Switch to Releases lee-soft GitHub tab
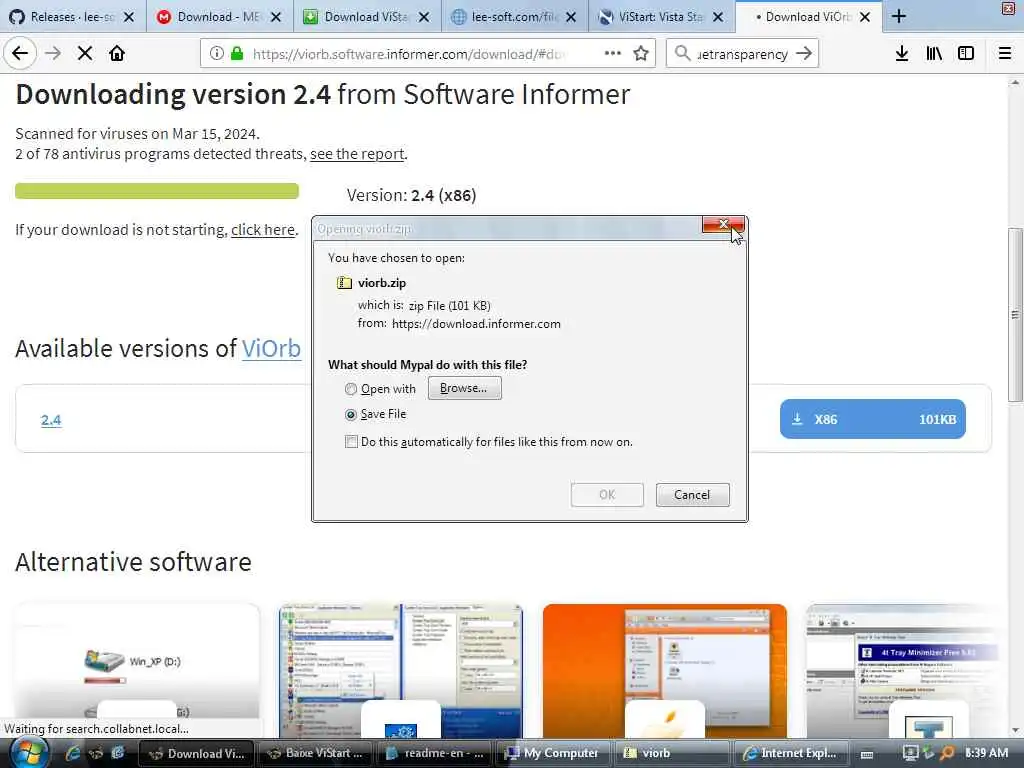This screenshot has width=1024, height=768. (72, 17)
